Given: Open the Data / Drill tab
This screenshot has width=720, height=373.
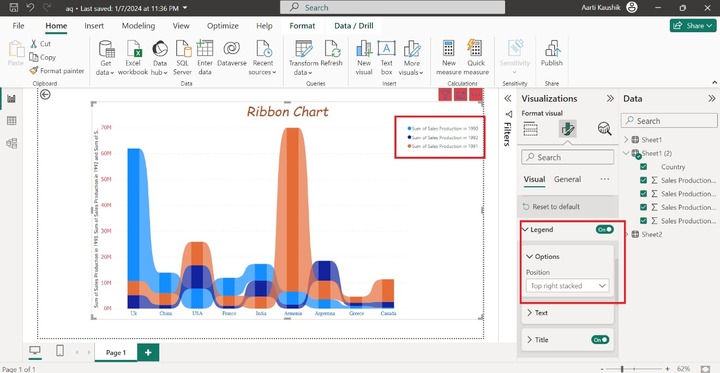Looking at the screenshot, I should pyautogui.click(x=354, y=26).
